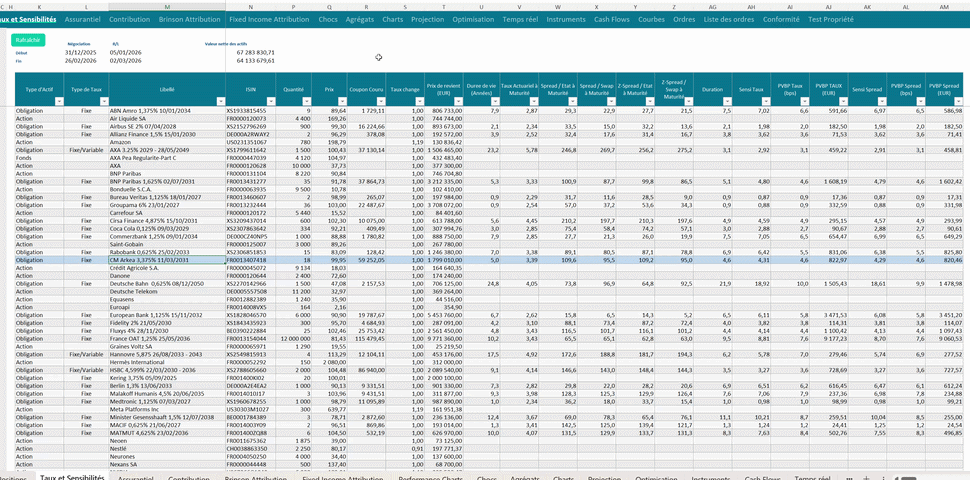Screen dimensions: 970x480
Task: Open the Z-Spread / Etat à Maturité filter
Action: [x=650, y=101]
